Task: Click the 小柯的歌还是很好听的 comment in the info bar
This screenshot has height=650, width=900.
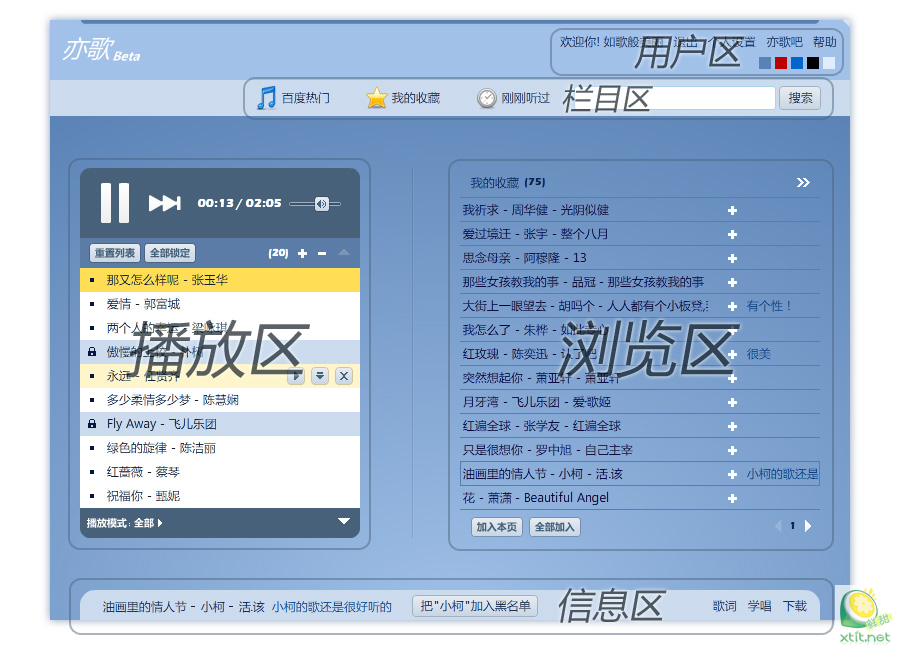Action: [x=332, y=606]
